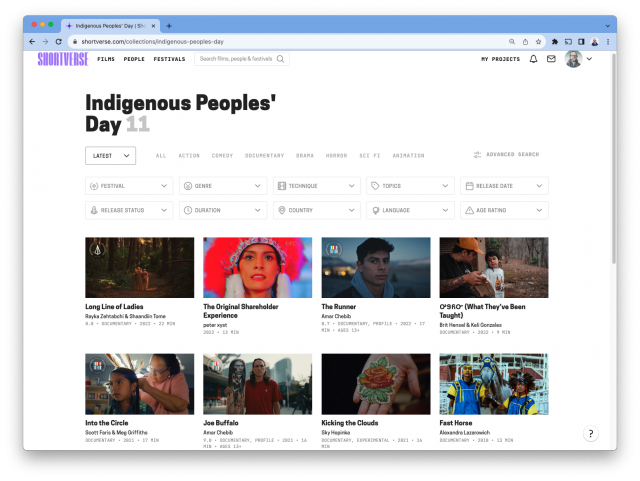640x481 pixels.
Task: Select the Horror category tab
Action: (x=336, y=156)
